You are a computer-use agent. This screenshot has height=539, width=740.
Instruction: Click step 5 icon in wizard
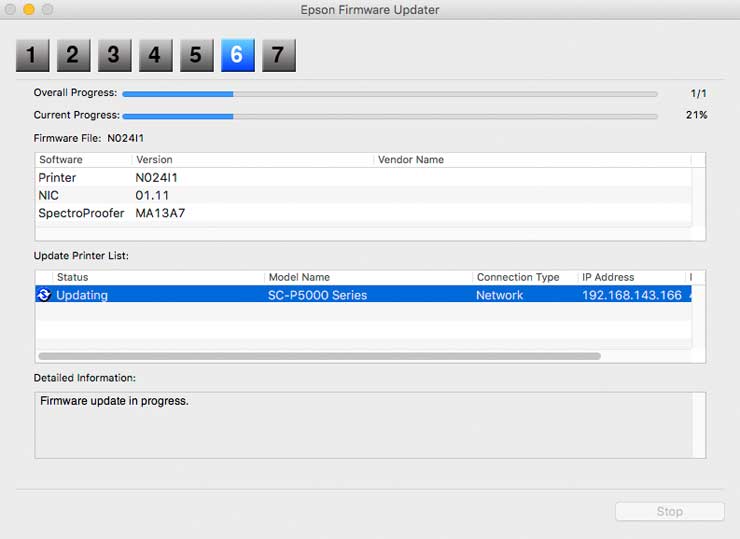pos(197,55)
